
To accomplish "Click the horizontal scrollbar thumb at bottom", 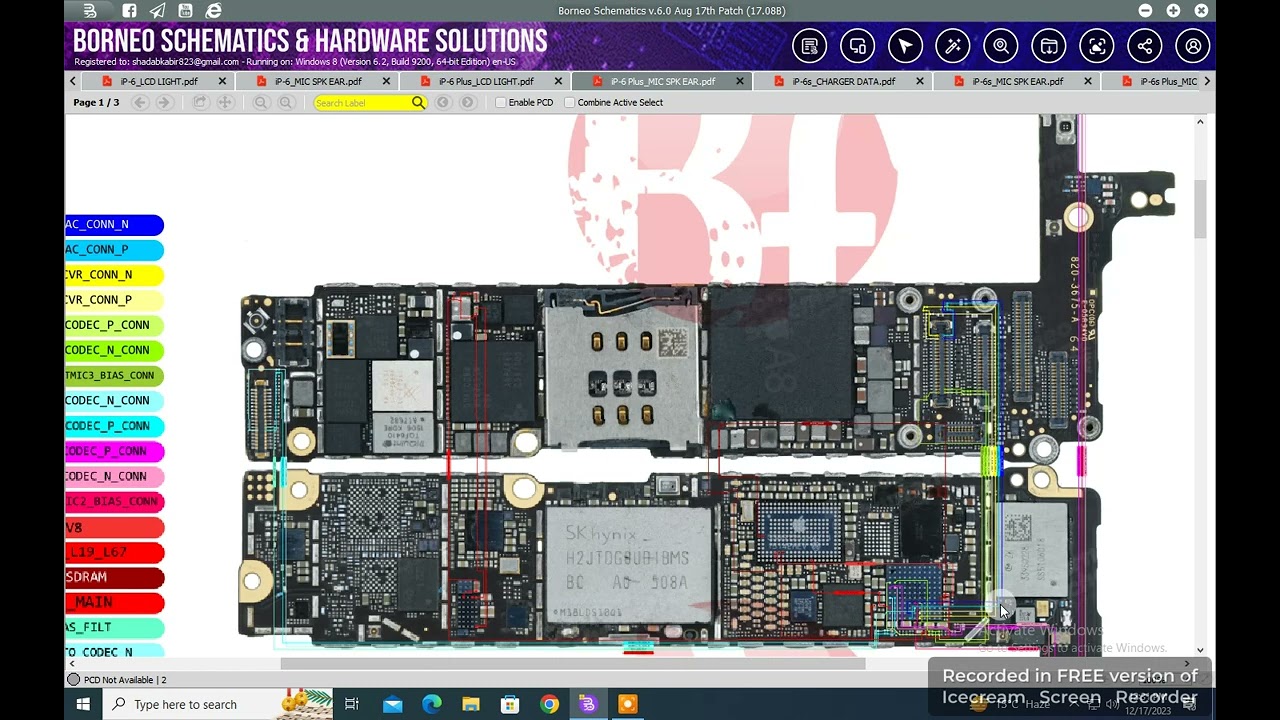I will pyautogui.click(x=573, y=664).
